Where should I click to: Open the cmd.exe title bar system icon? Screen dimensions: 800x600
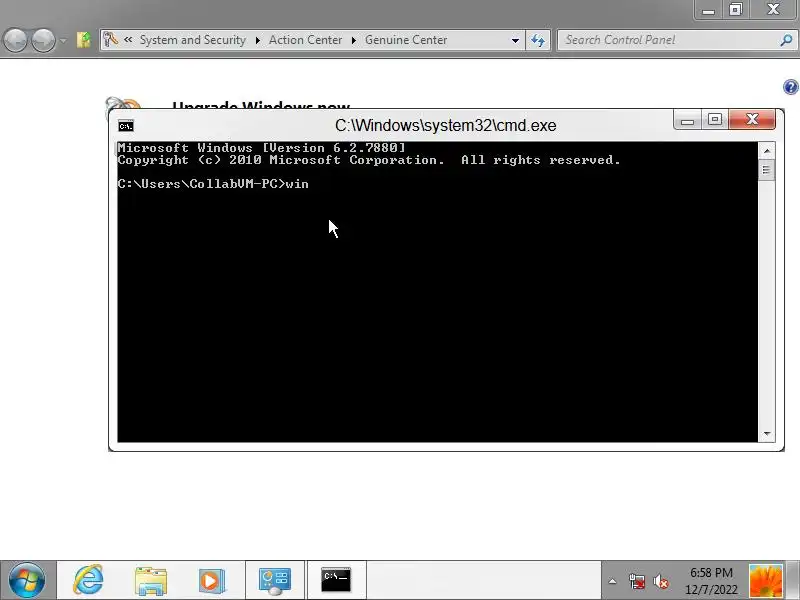click(126, 126)
